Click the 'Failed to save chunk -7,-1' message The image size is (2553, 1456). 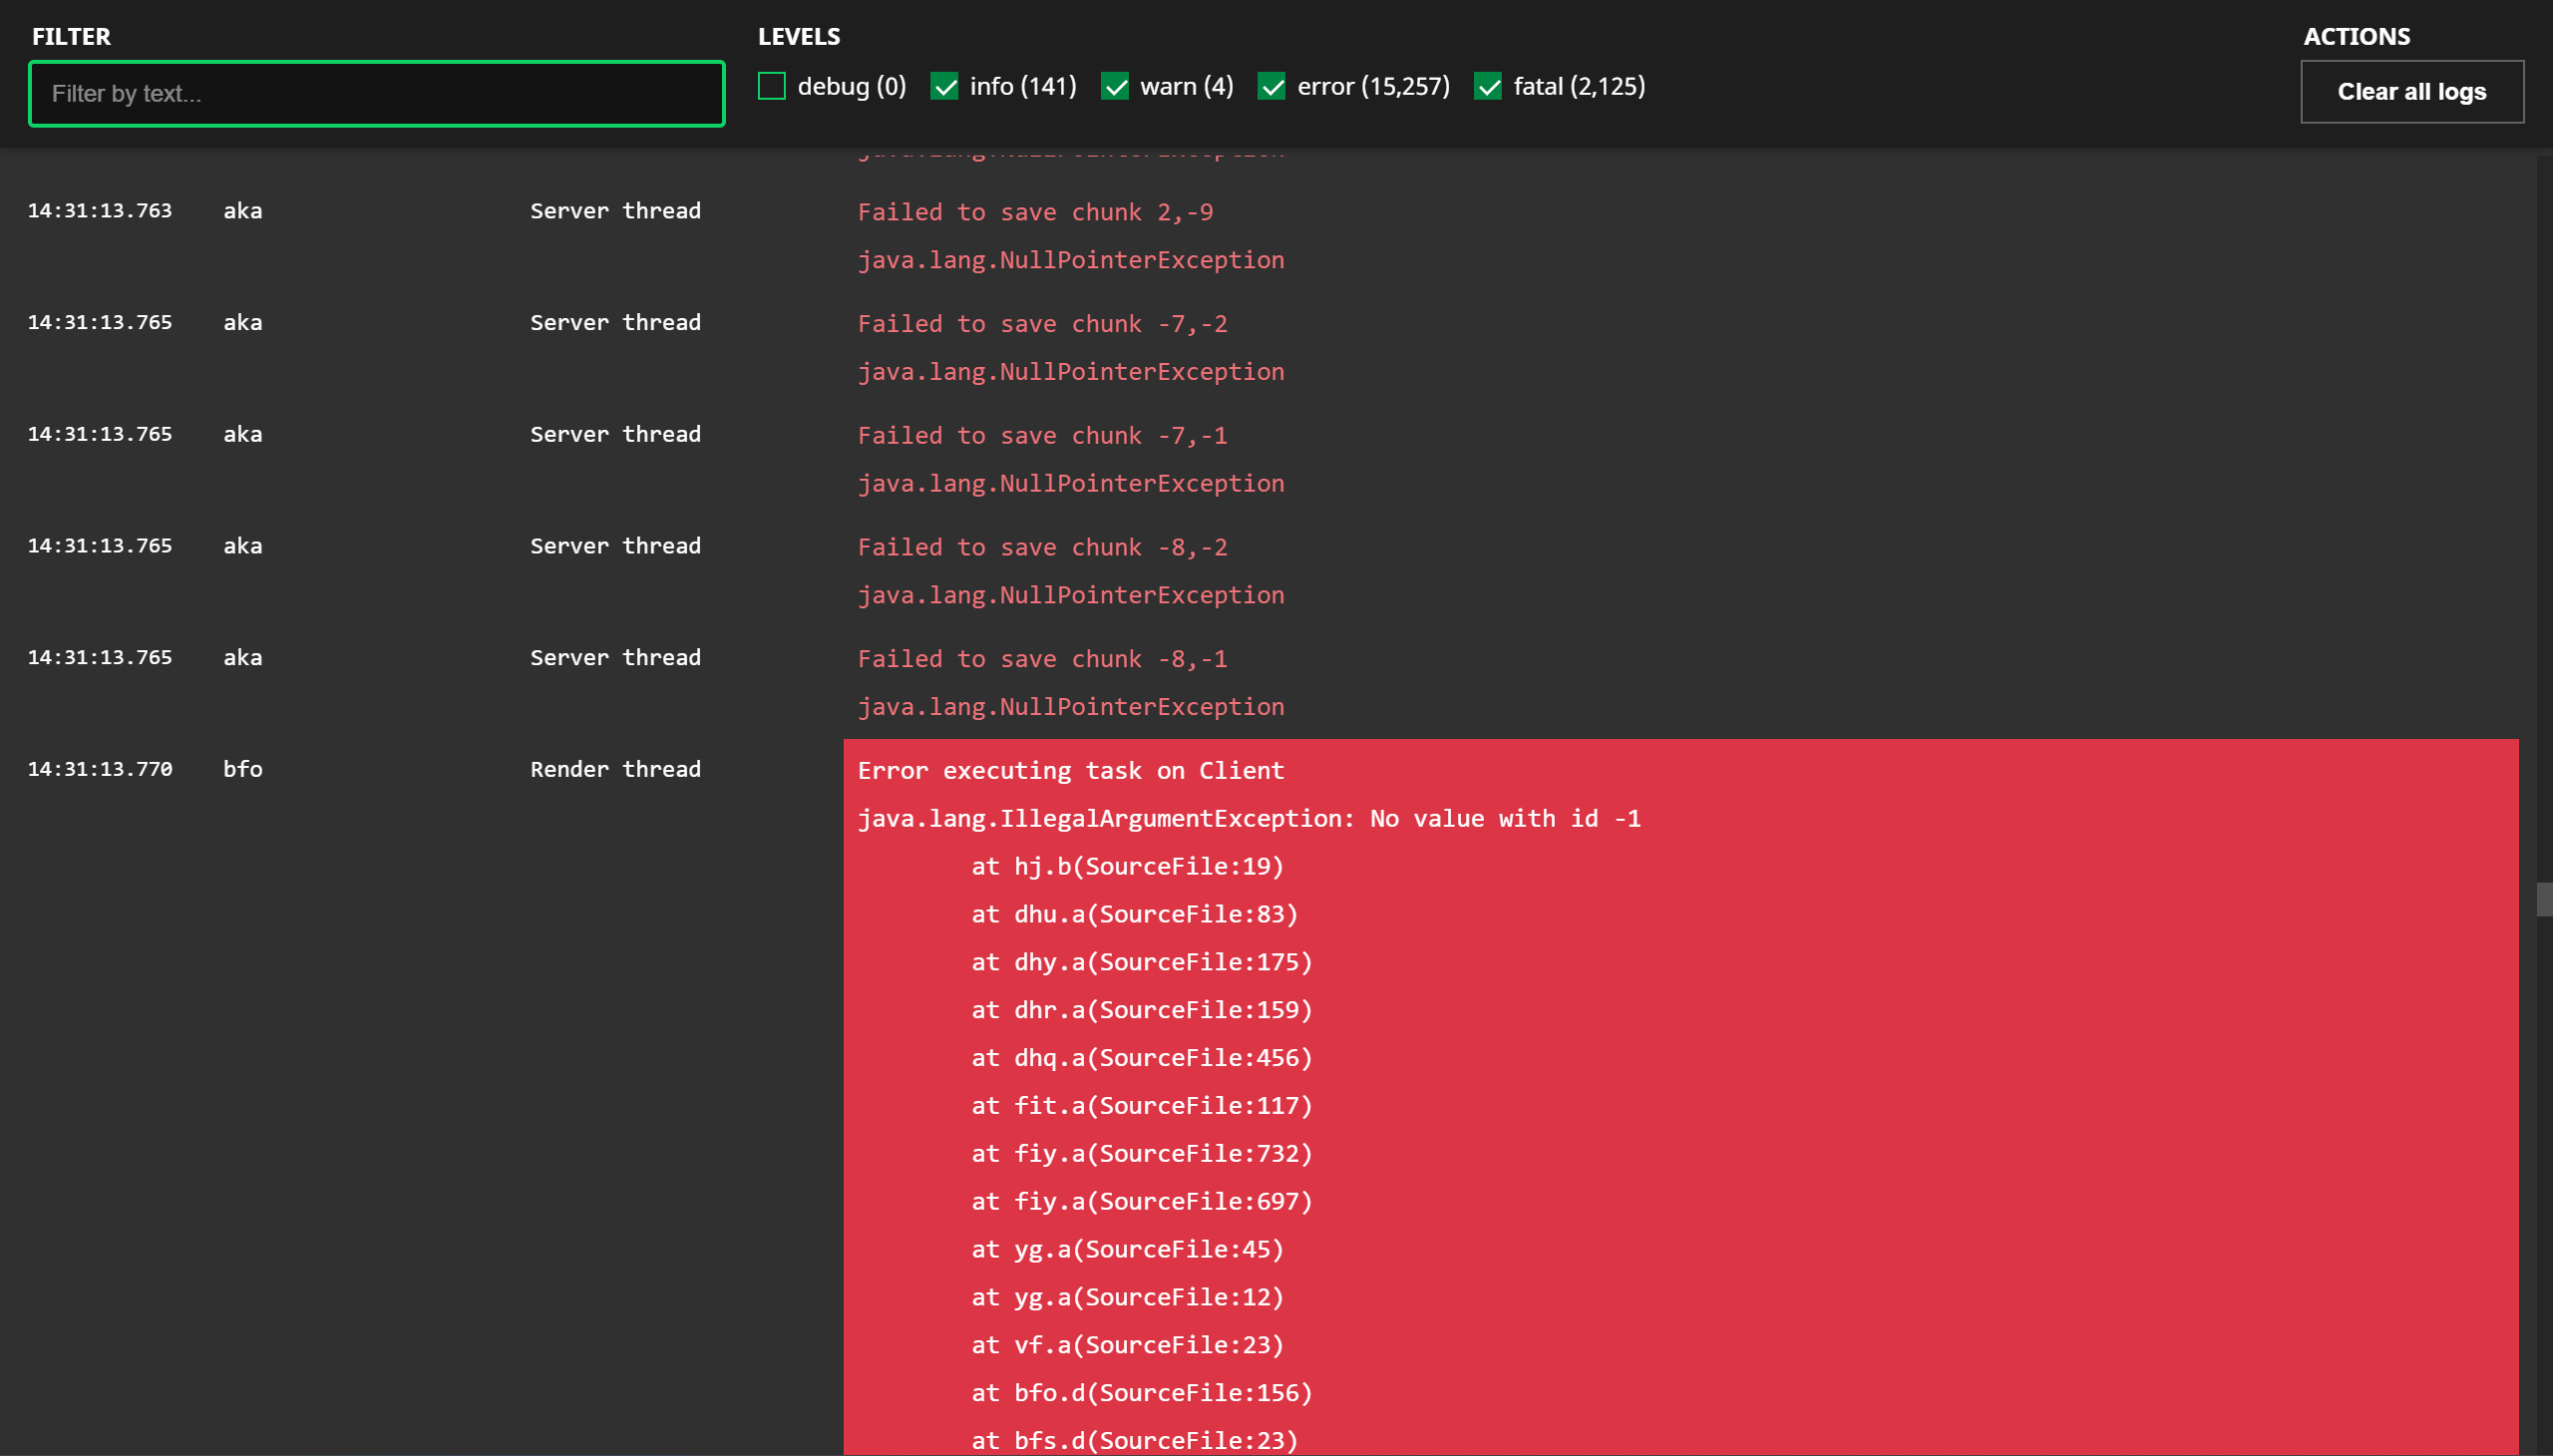tap(1042, 436)
